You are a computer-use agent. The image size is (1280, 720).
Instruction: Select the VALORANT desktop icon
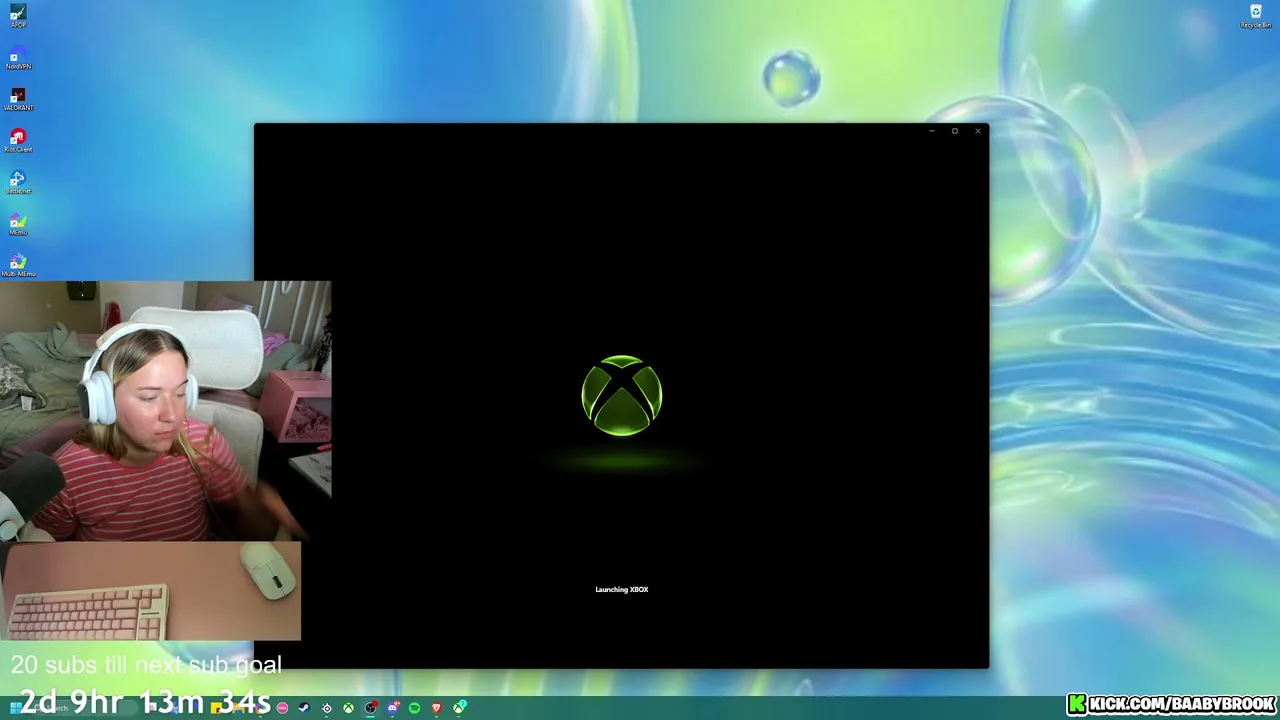pos(18,99)
